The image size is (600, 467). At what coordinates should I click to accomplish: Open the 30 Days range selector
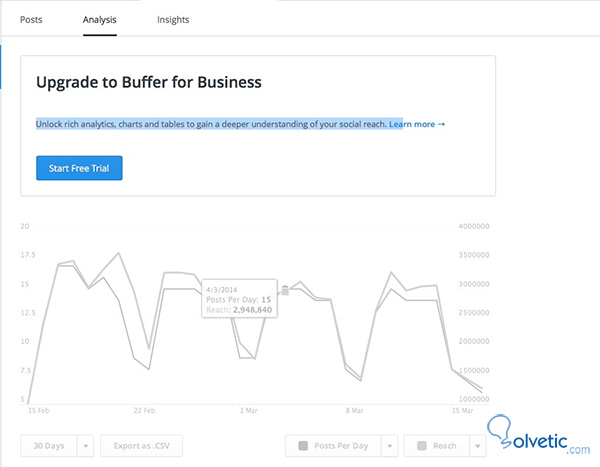(48, 446)
